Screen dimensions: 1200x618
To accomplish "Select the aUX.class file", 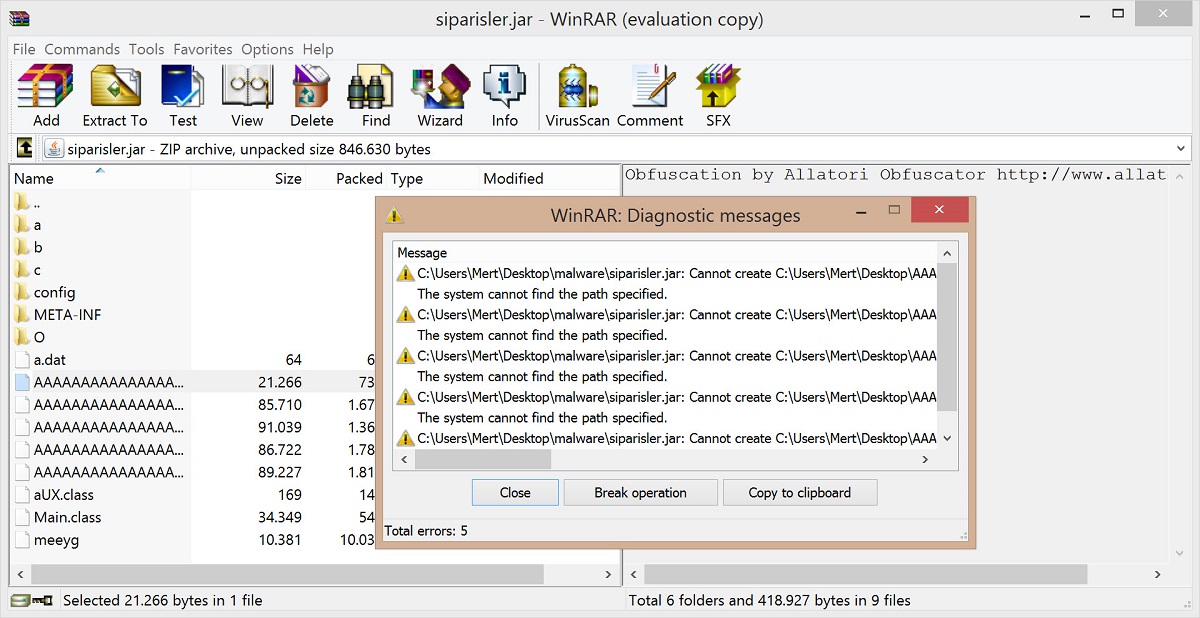I will click(x=63, y=494).
